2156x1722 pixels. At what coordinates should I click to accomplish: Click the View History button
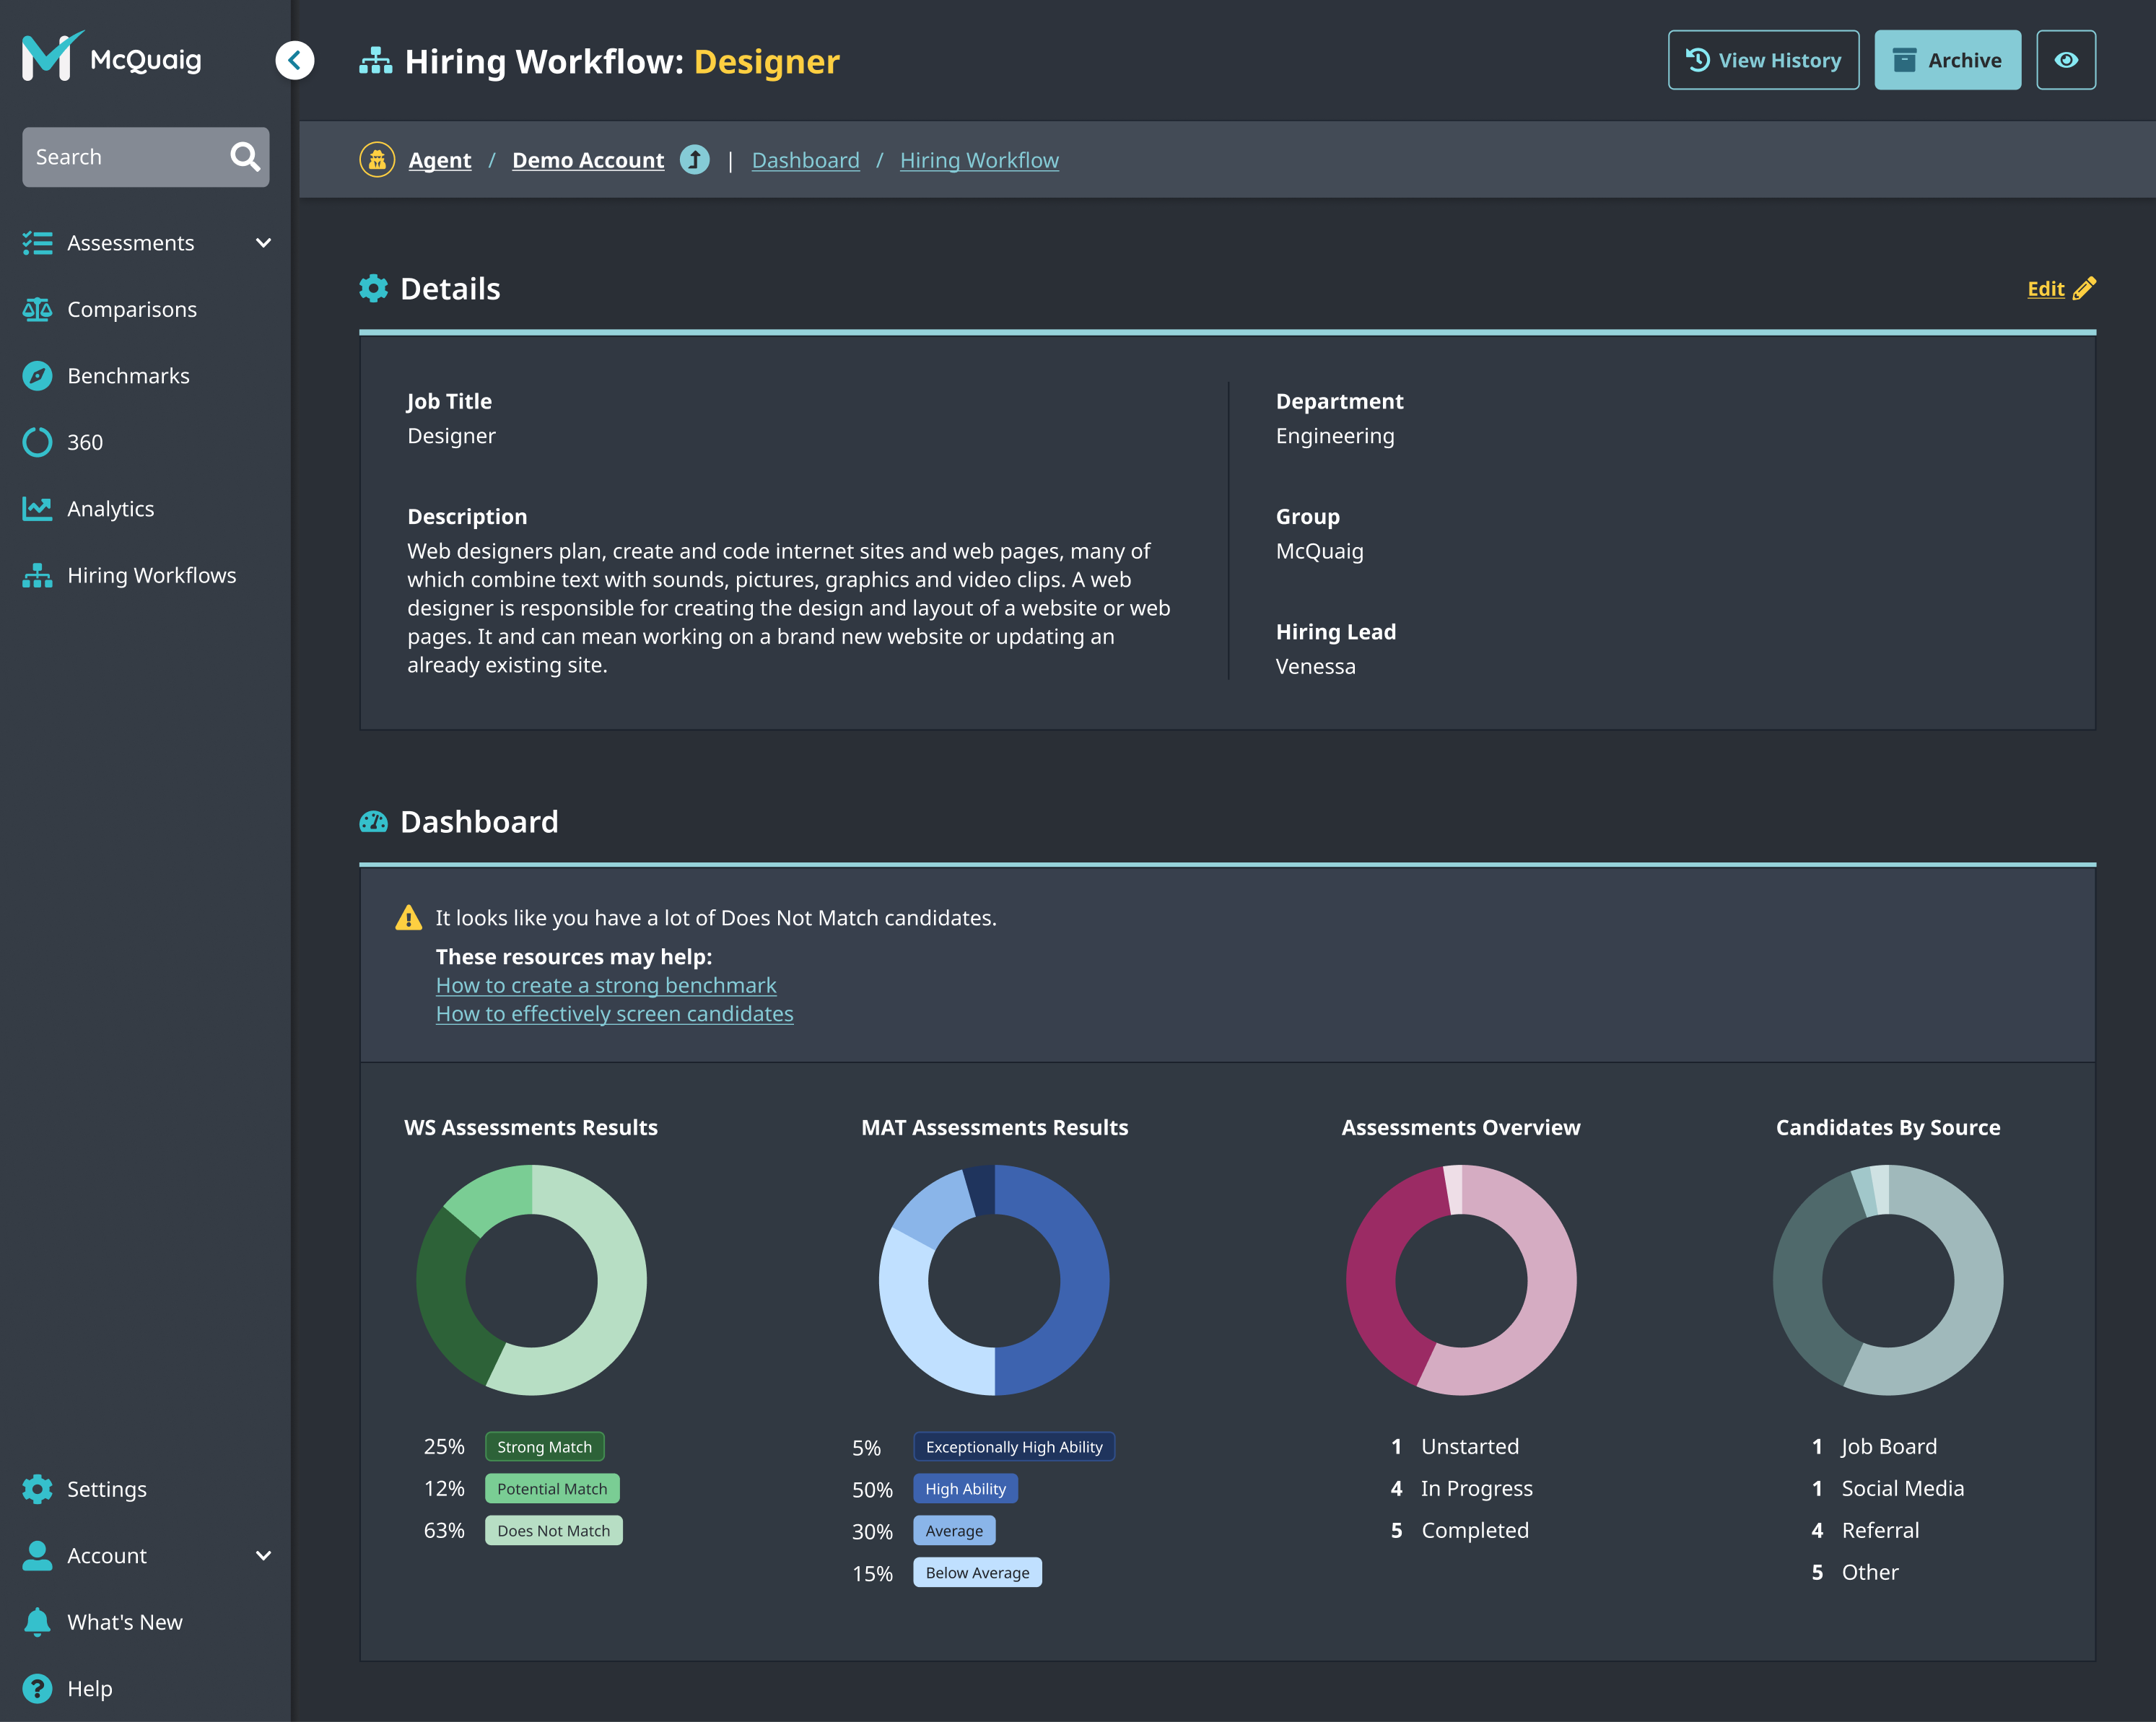pos(1763,60)
